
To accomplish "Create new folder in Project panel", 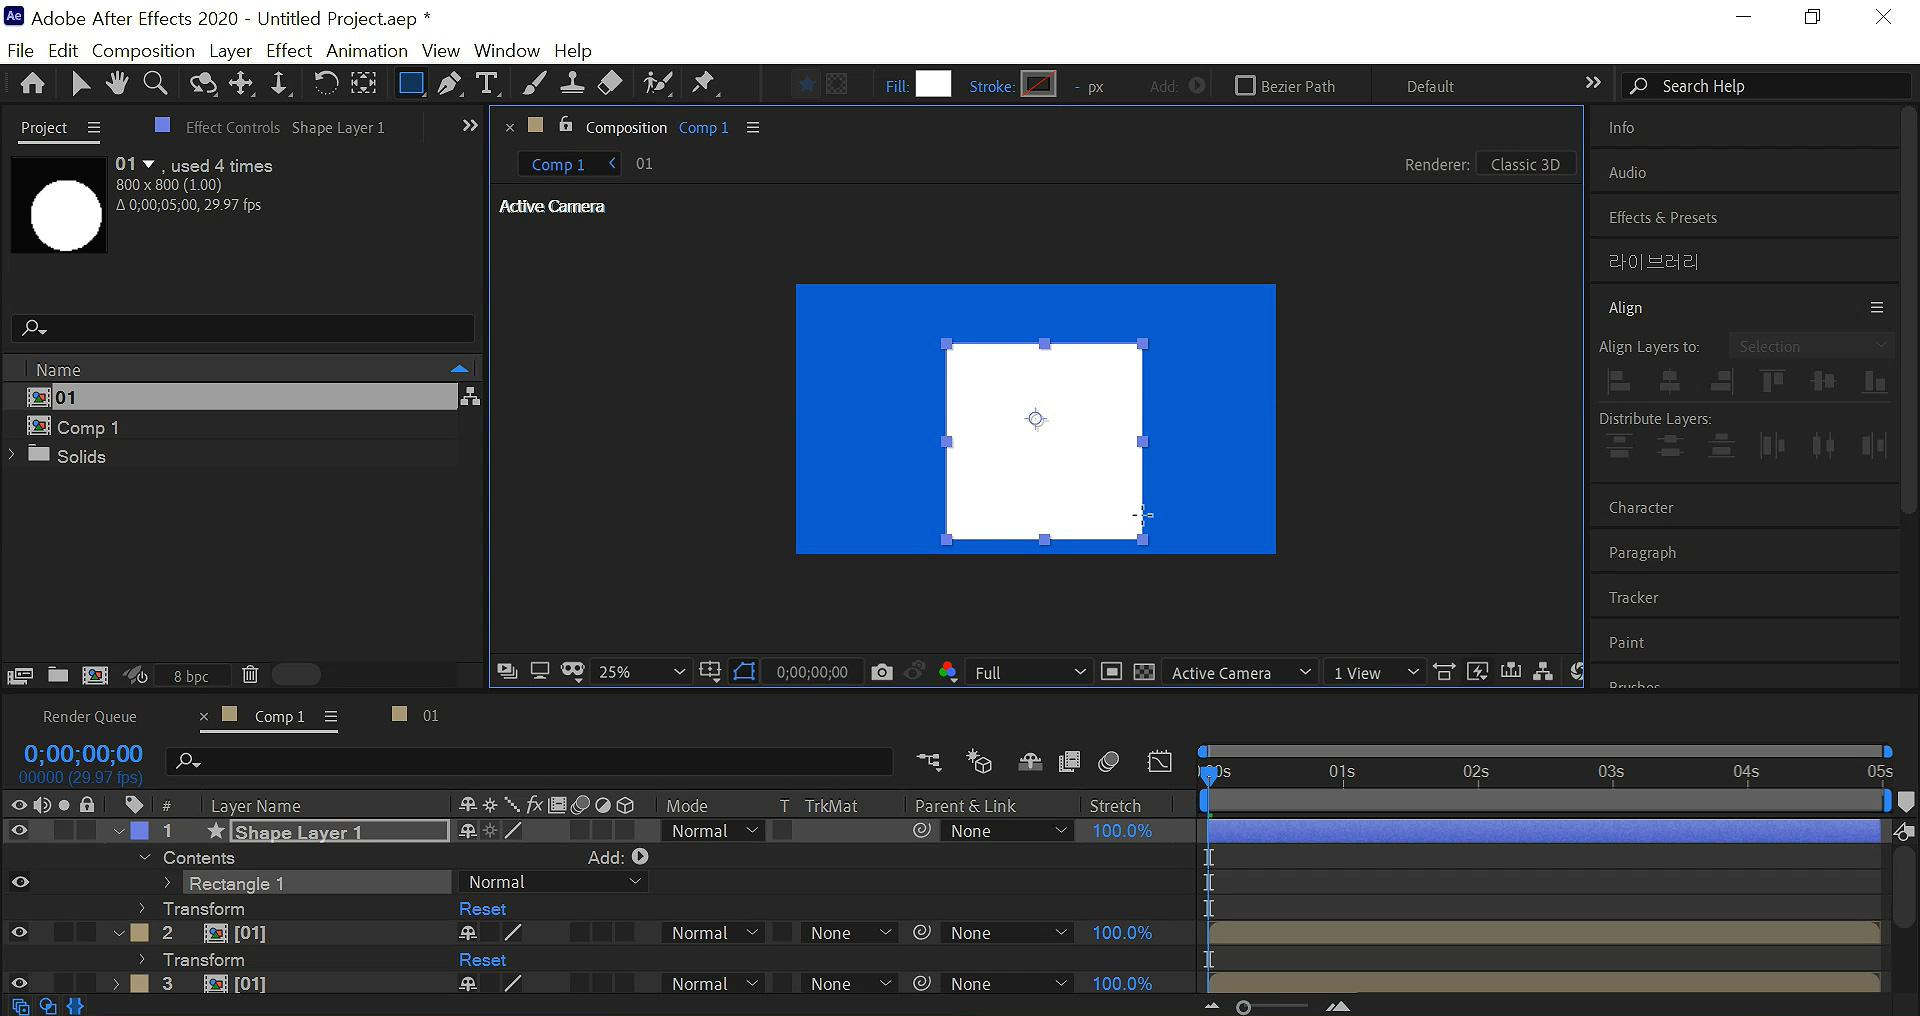I will [58, 675].
